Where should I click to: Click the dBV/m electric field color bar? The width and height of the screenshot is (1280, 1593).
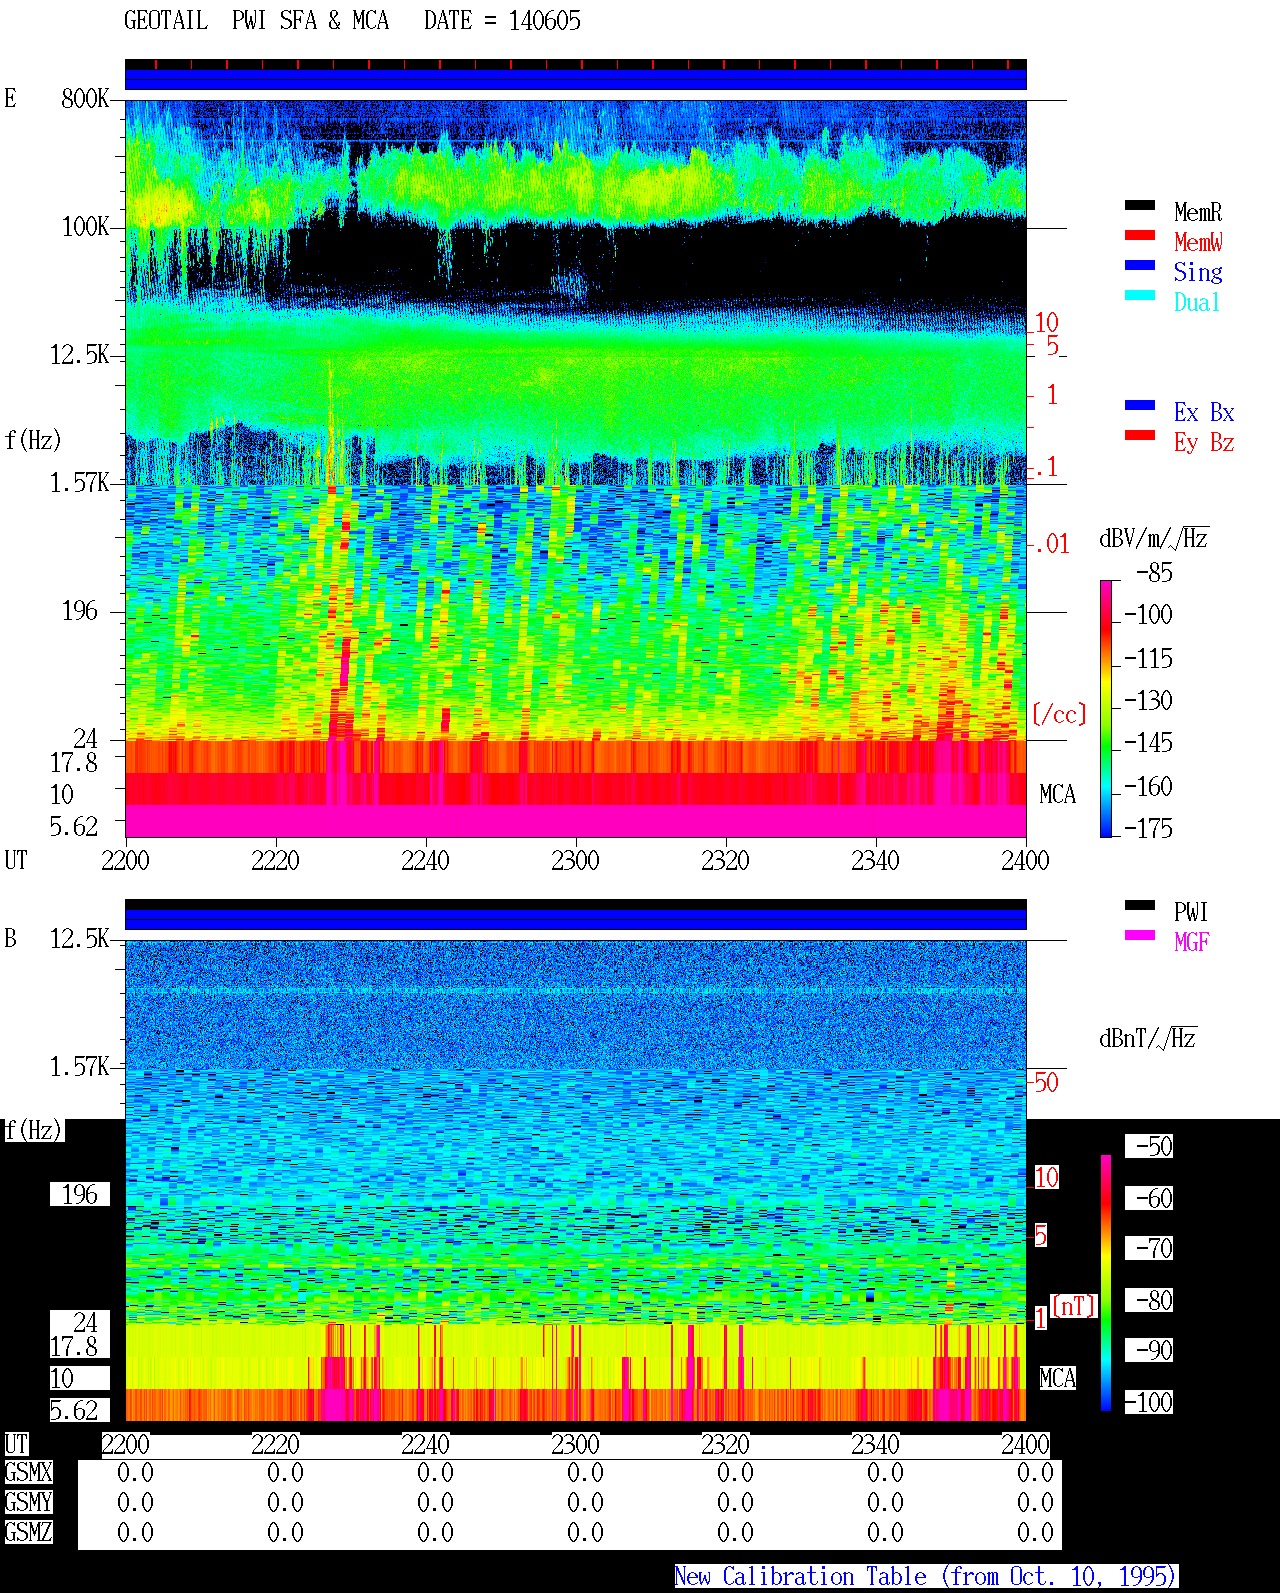(1106, 708)
